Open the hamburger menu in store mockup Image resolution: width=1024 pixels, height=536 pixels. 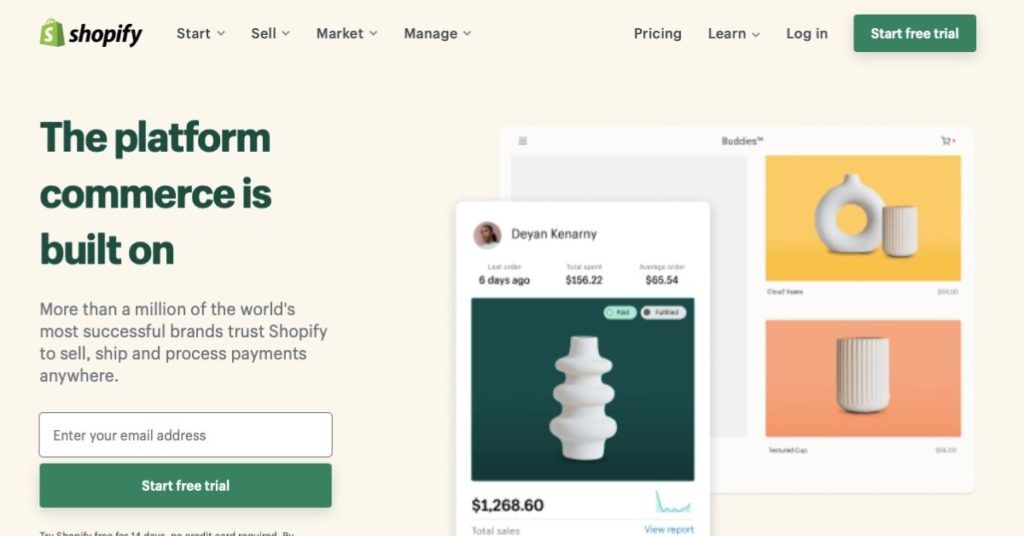[x=523, y=141]
